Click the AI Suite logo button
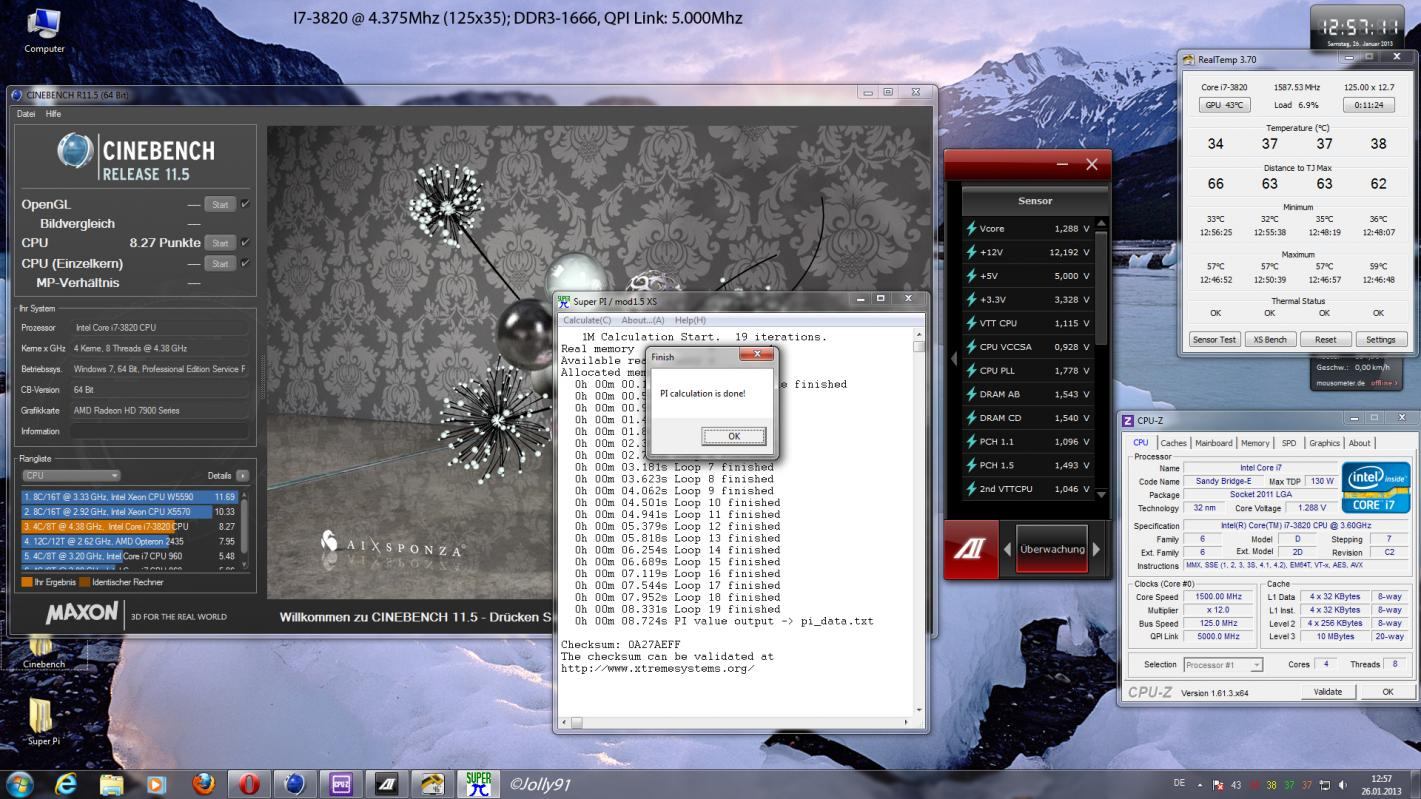This screenshot has width=1421, height=799. click(x=971, y=549)
